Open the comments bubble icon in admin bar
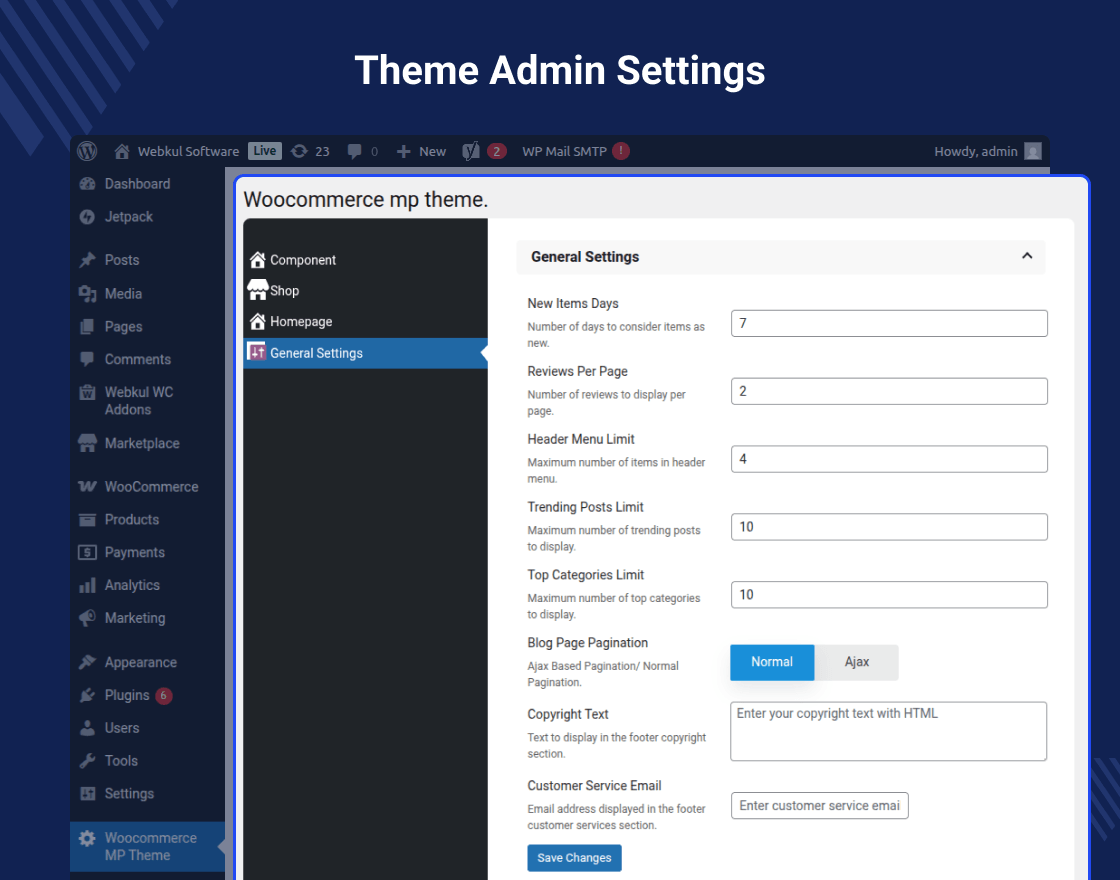Image resolution: width=1120 pixels, height=880 pixels. pos(354,151)
